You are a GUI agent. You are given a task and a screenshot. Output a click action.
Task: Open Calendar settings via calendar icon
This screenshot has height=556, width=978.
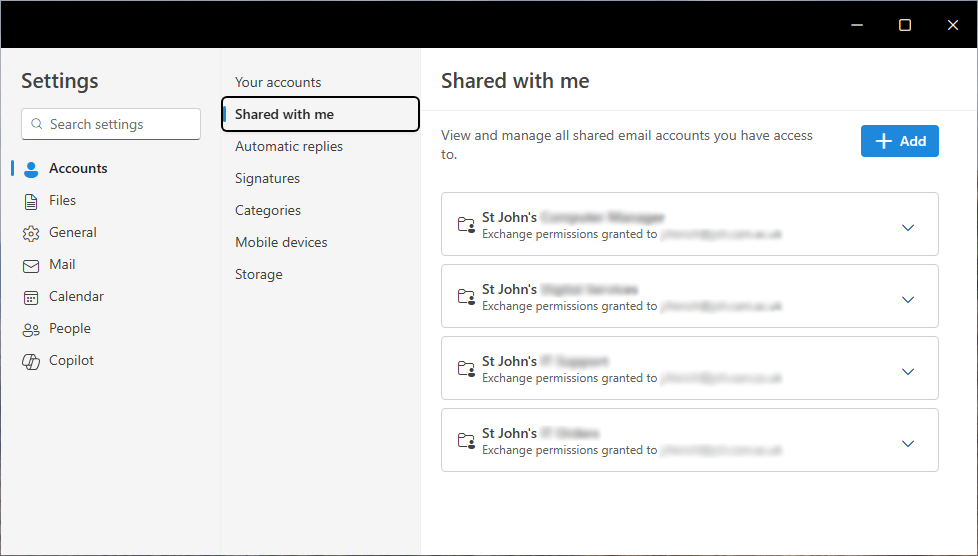(31, 298)
